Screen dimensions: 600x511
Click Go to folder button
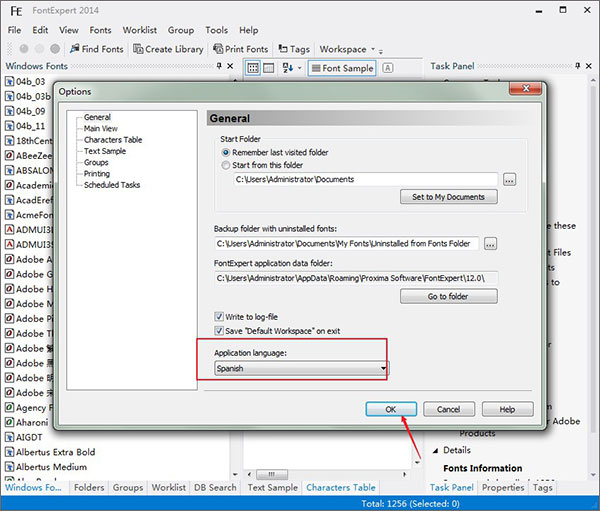pos(449,296)
